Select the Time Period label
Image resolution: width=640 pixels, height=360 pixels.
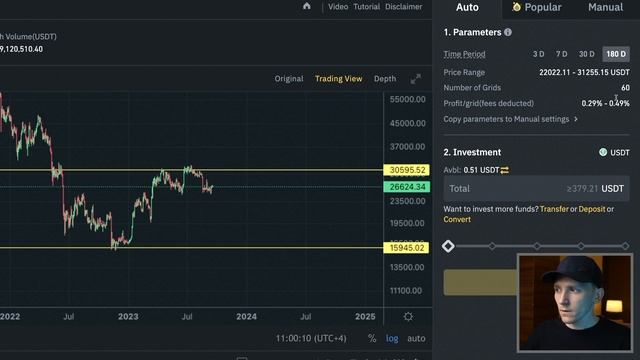click(464, 54)
